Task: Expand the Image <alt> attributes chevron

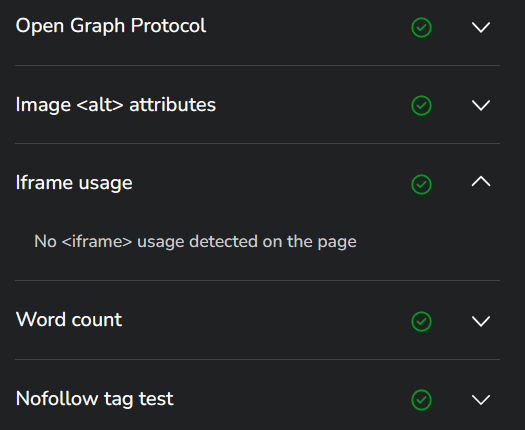Action: point(481,105)
